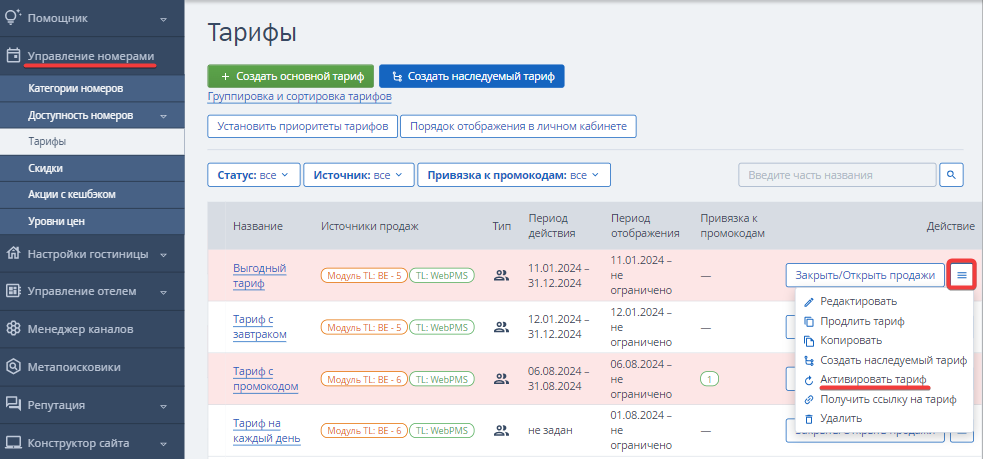This screenshot has width=983, height=459.
Task: Click the magnifier search button
Action: coord(951,174)
